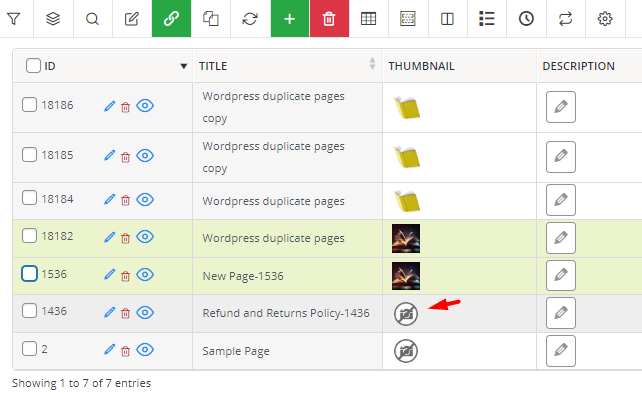
Task: Click the title 'New Page-1536'
Action: (243, 276)
